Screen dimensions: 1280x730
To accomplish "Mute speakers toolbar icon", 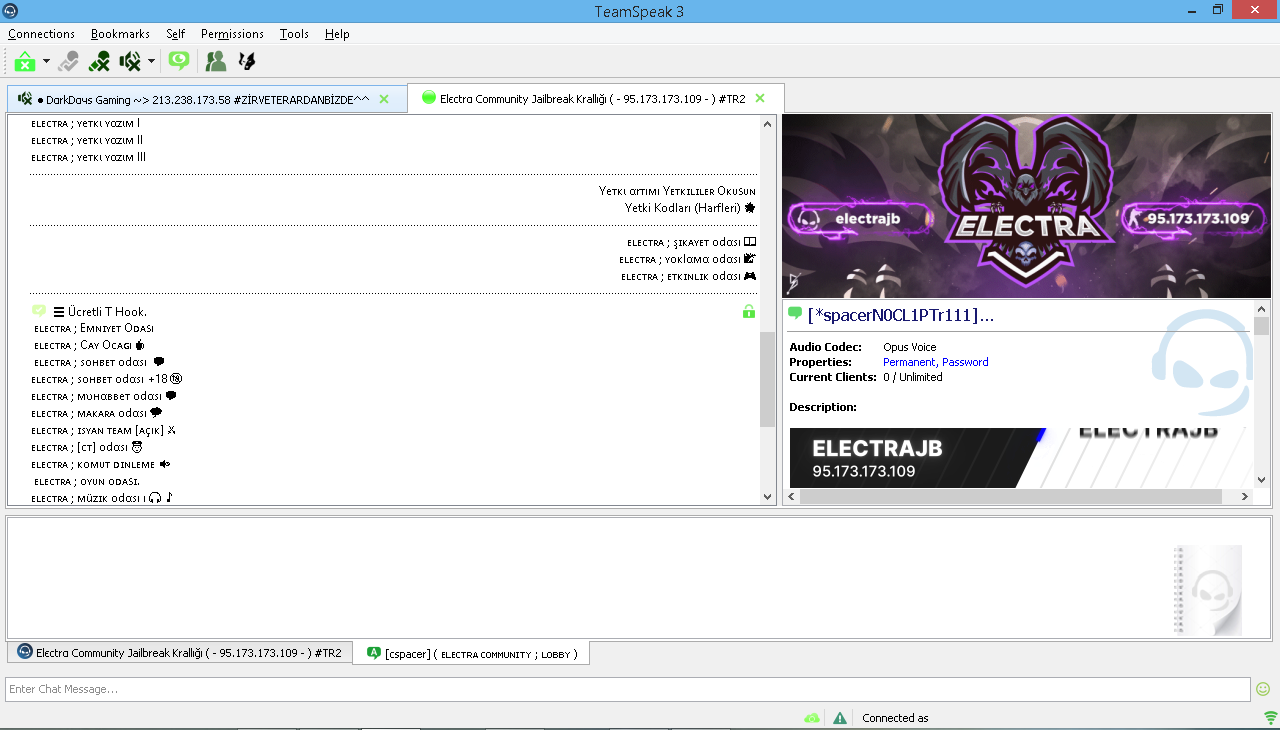I will click(x=130, y=61).
